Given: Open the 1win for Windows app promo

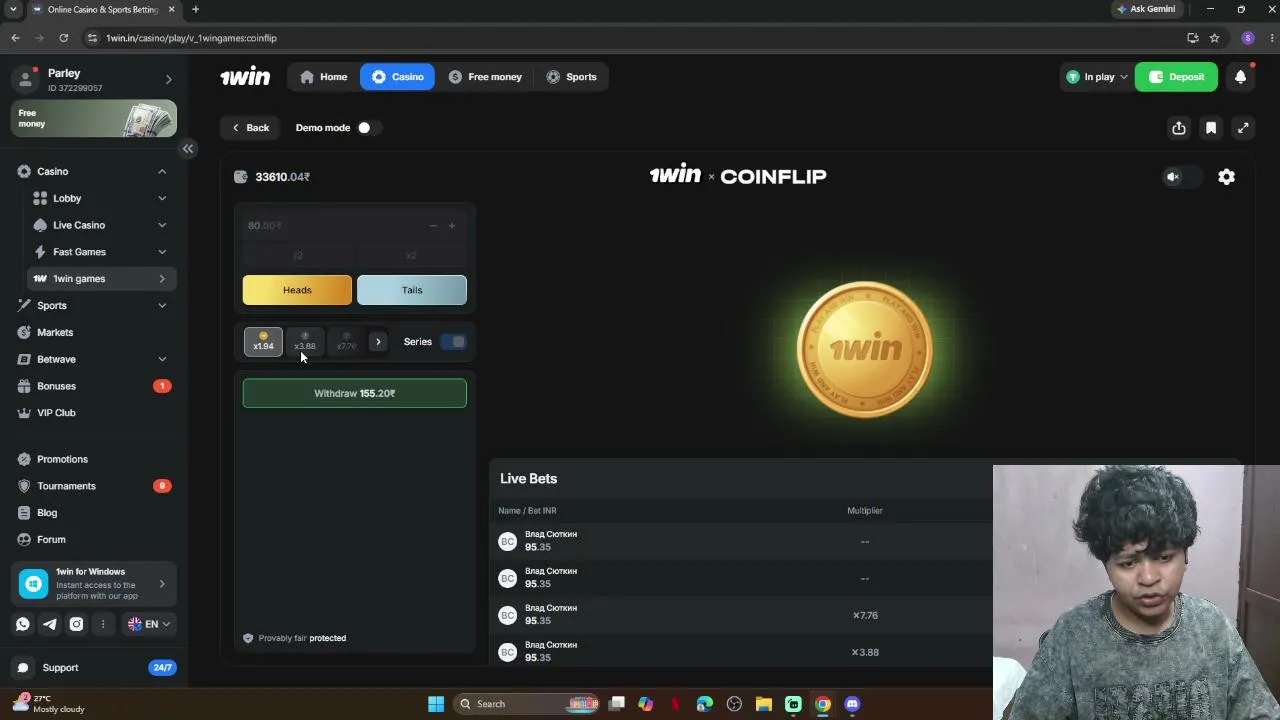Looking at the screenshot, I should (x=94, y=584).
